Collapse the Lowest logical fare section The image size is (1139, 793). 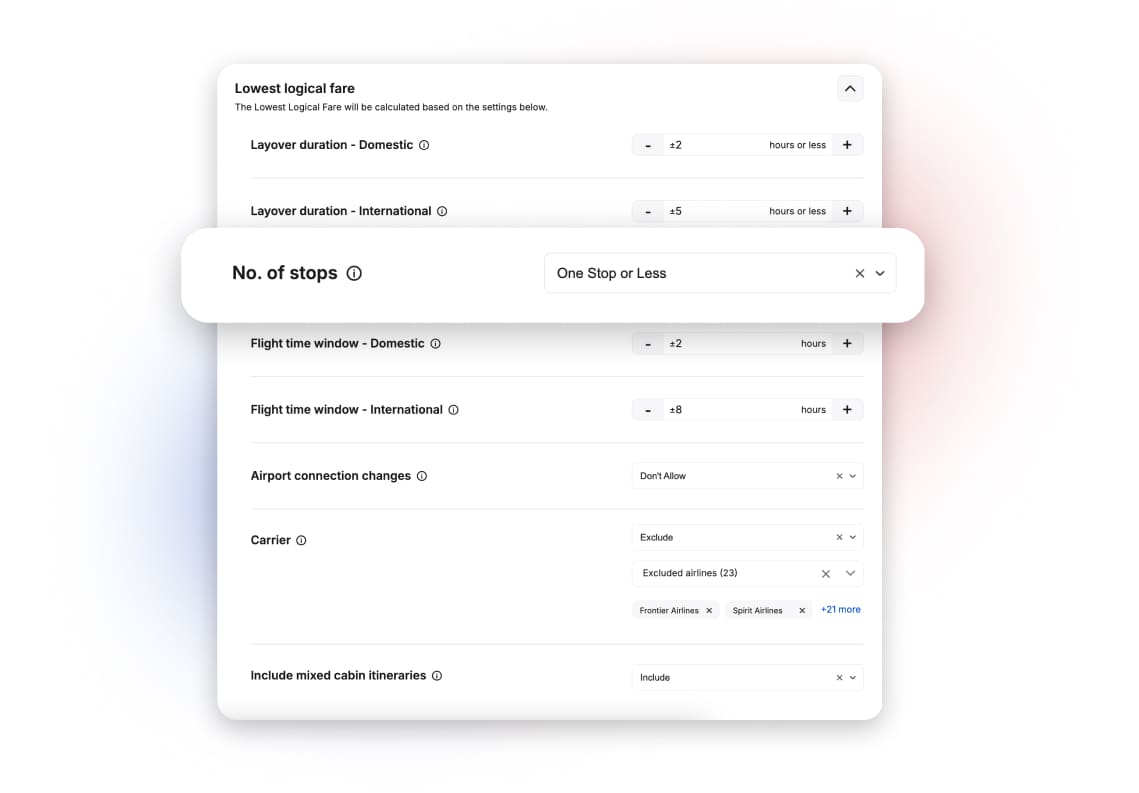click(x=850, y=89)
